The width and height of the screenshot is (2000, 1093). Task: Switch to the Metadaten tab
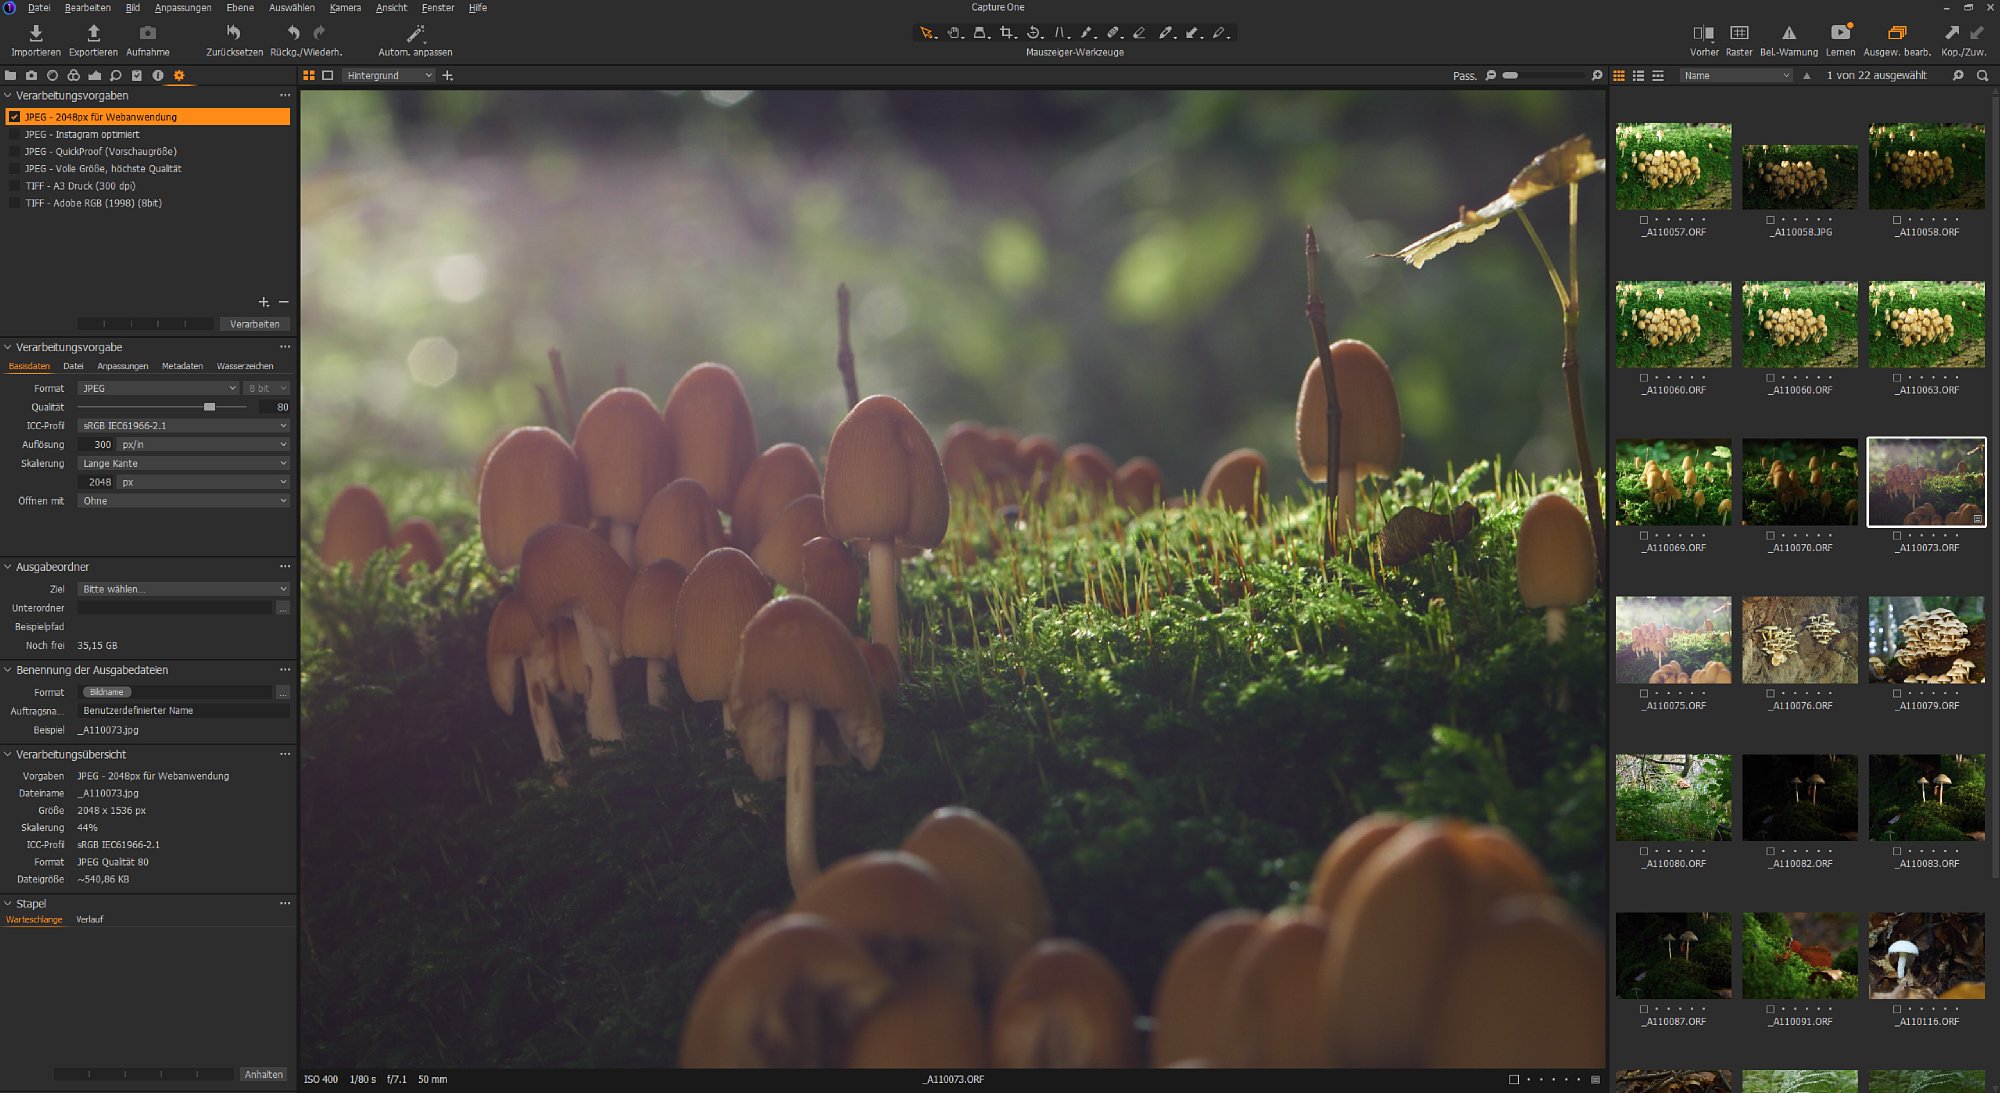tap(182, 366)
